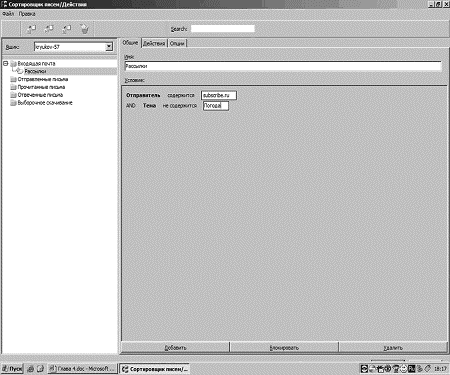Click the Удалить button
This screenshot has height=375, width=450.
[x=393, y=347]
